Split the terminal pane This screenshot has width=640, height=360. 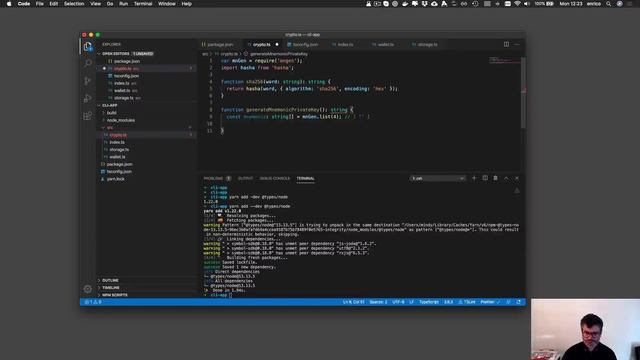[485, 178]
